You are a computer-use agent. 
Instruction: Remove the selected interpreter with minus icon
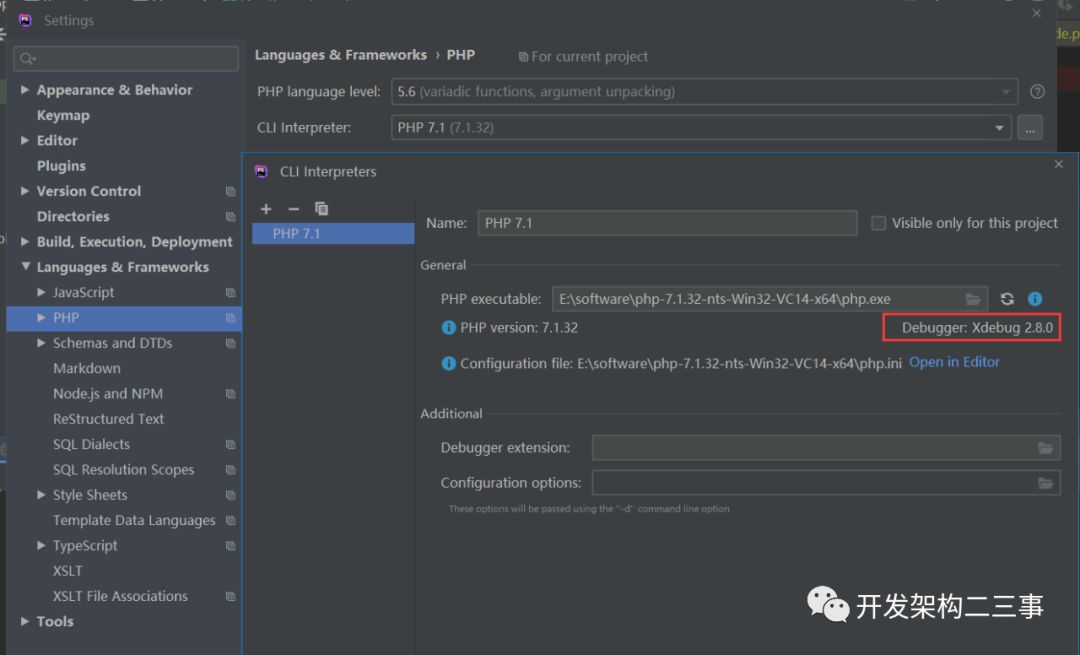[293, 209]
